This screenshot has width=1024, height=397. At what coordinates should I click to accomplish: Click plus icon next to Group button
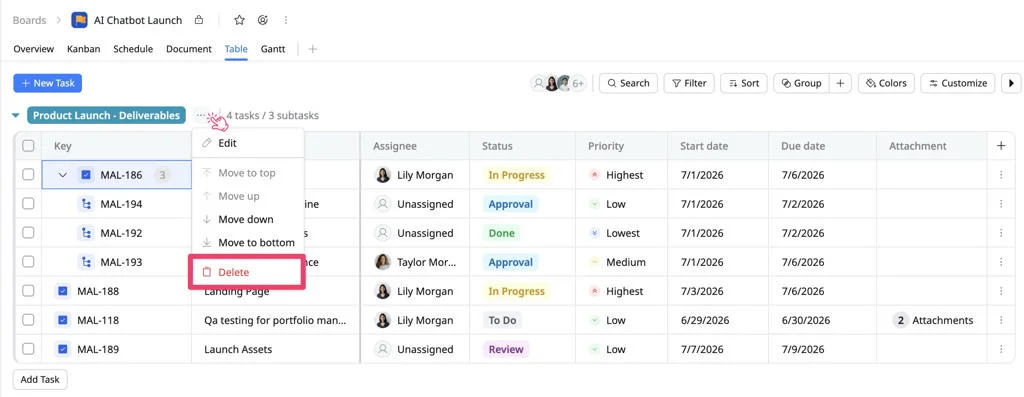pos(840,83)
